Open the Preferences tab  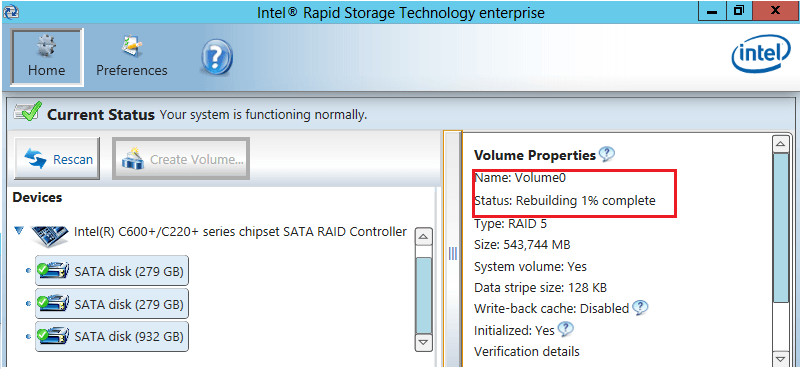pos(132,57)
